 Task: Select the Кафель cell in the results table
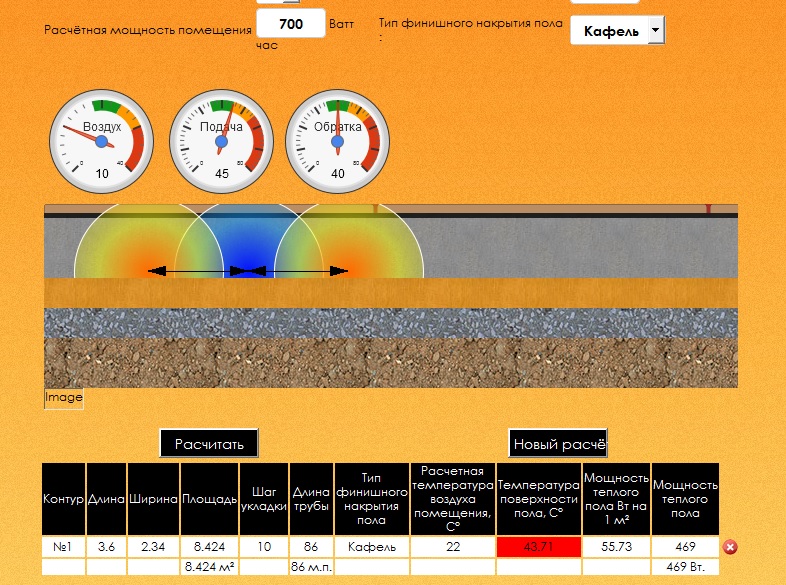coord(372,547)
